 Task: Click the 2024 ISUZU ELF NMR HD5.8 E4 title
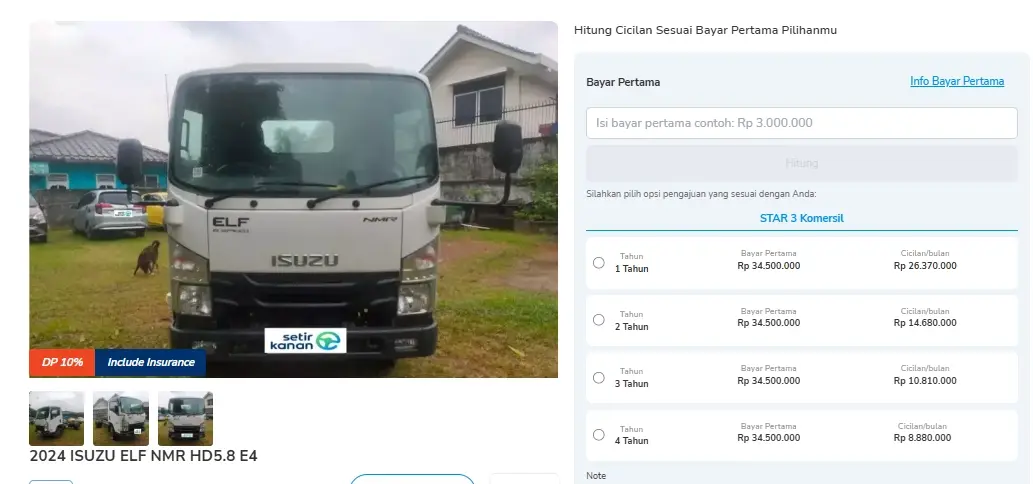coord(144,456)
